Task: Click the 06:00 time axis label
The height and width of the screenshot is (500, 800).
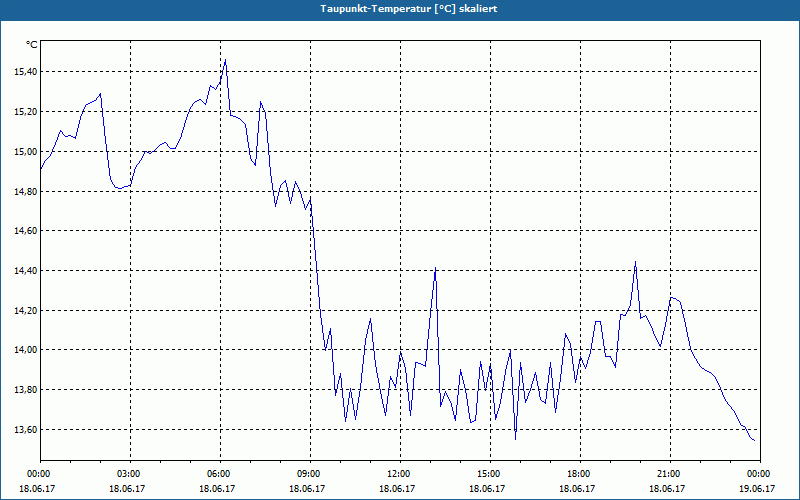Action: click(x=220, y=474)
